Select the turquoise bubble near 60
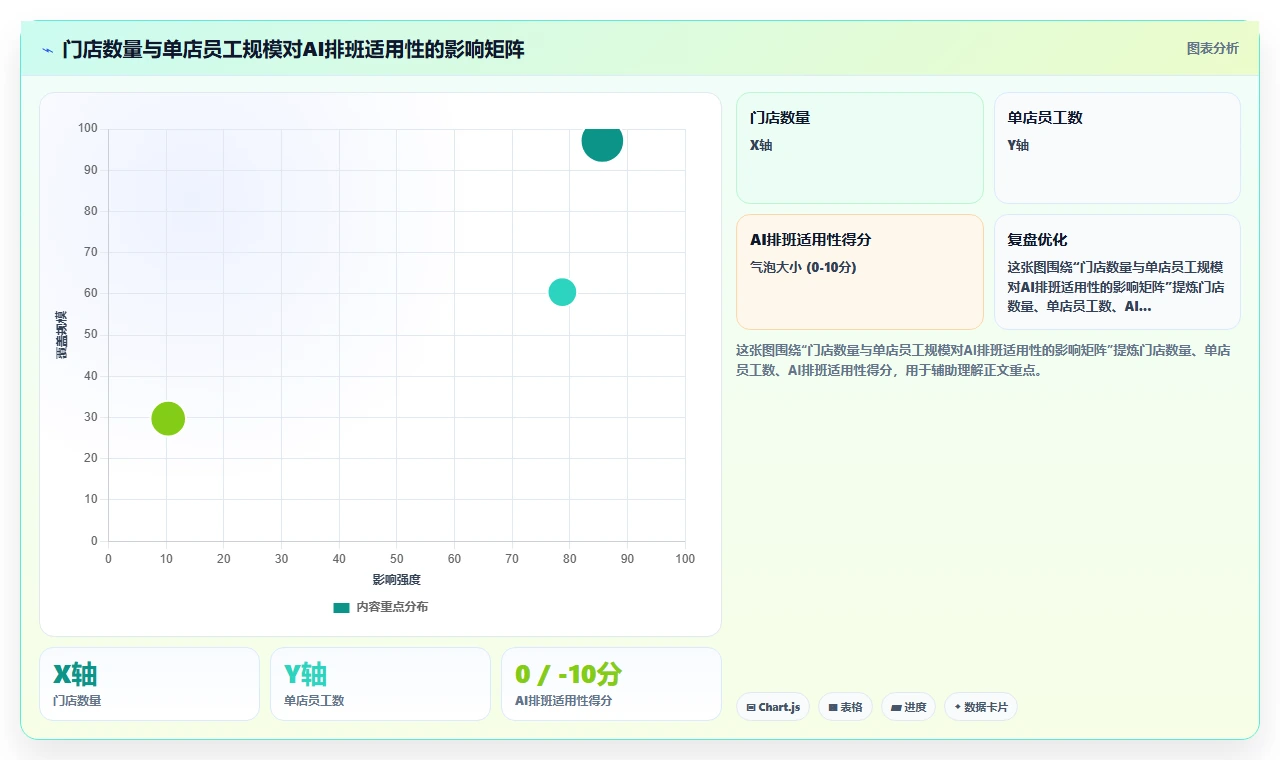The width and height of the screenshot is (1280, 760). coord(562,292)
